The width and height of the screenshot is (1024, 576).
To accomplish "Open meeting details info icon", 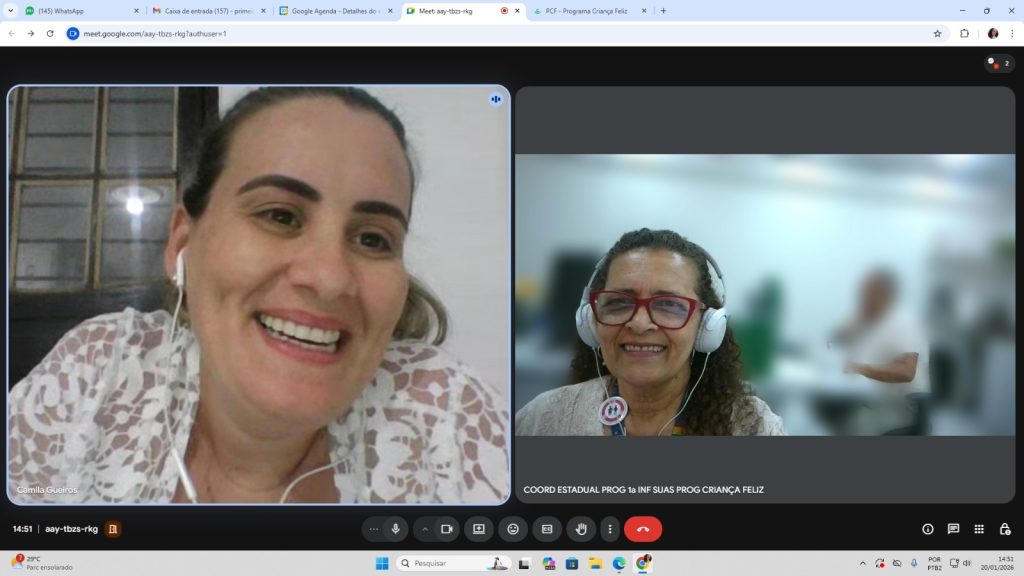I will pos(928,529).
